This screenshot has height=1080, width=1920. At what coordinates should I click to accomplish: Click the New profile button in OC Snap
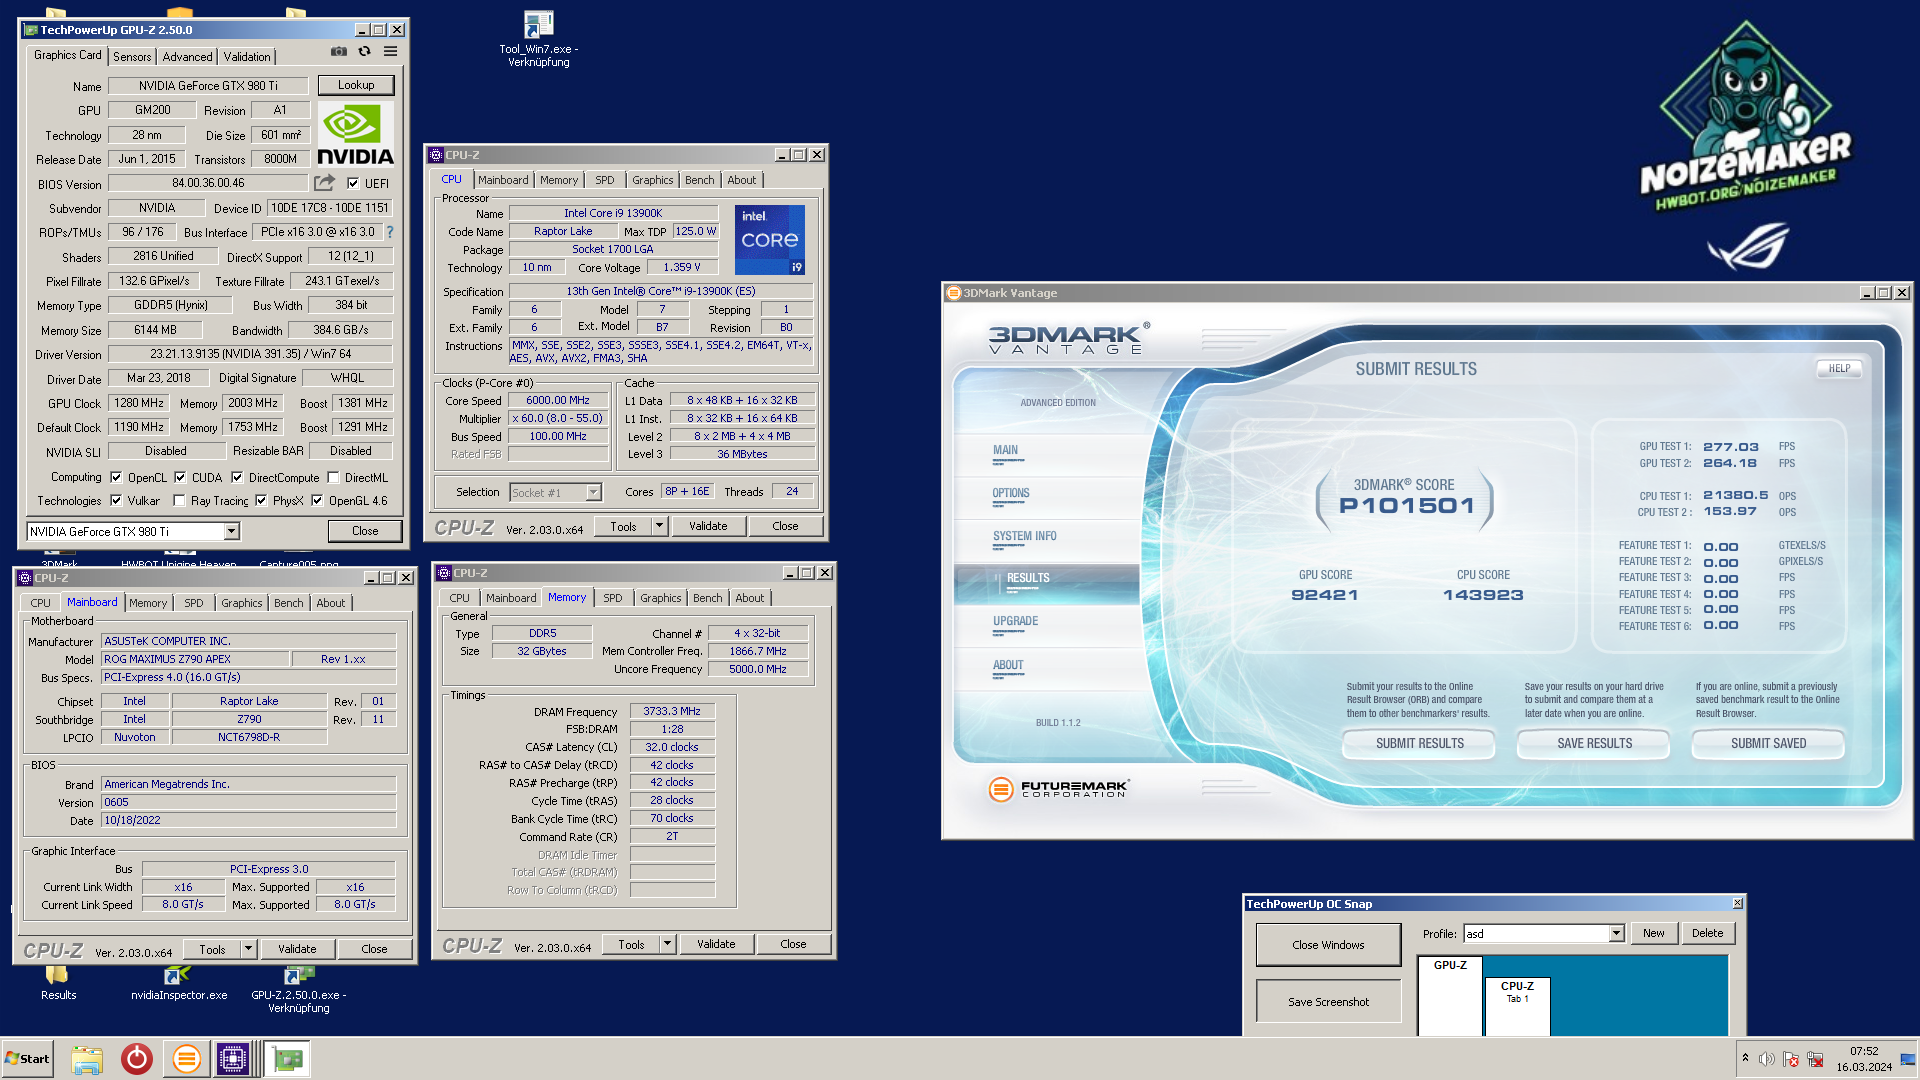[x=1653, y=933]
